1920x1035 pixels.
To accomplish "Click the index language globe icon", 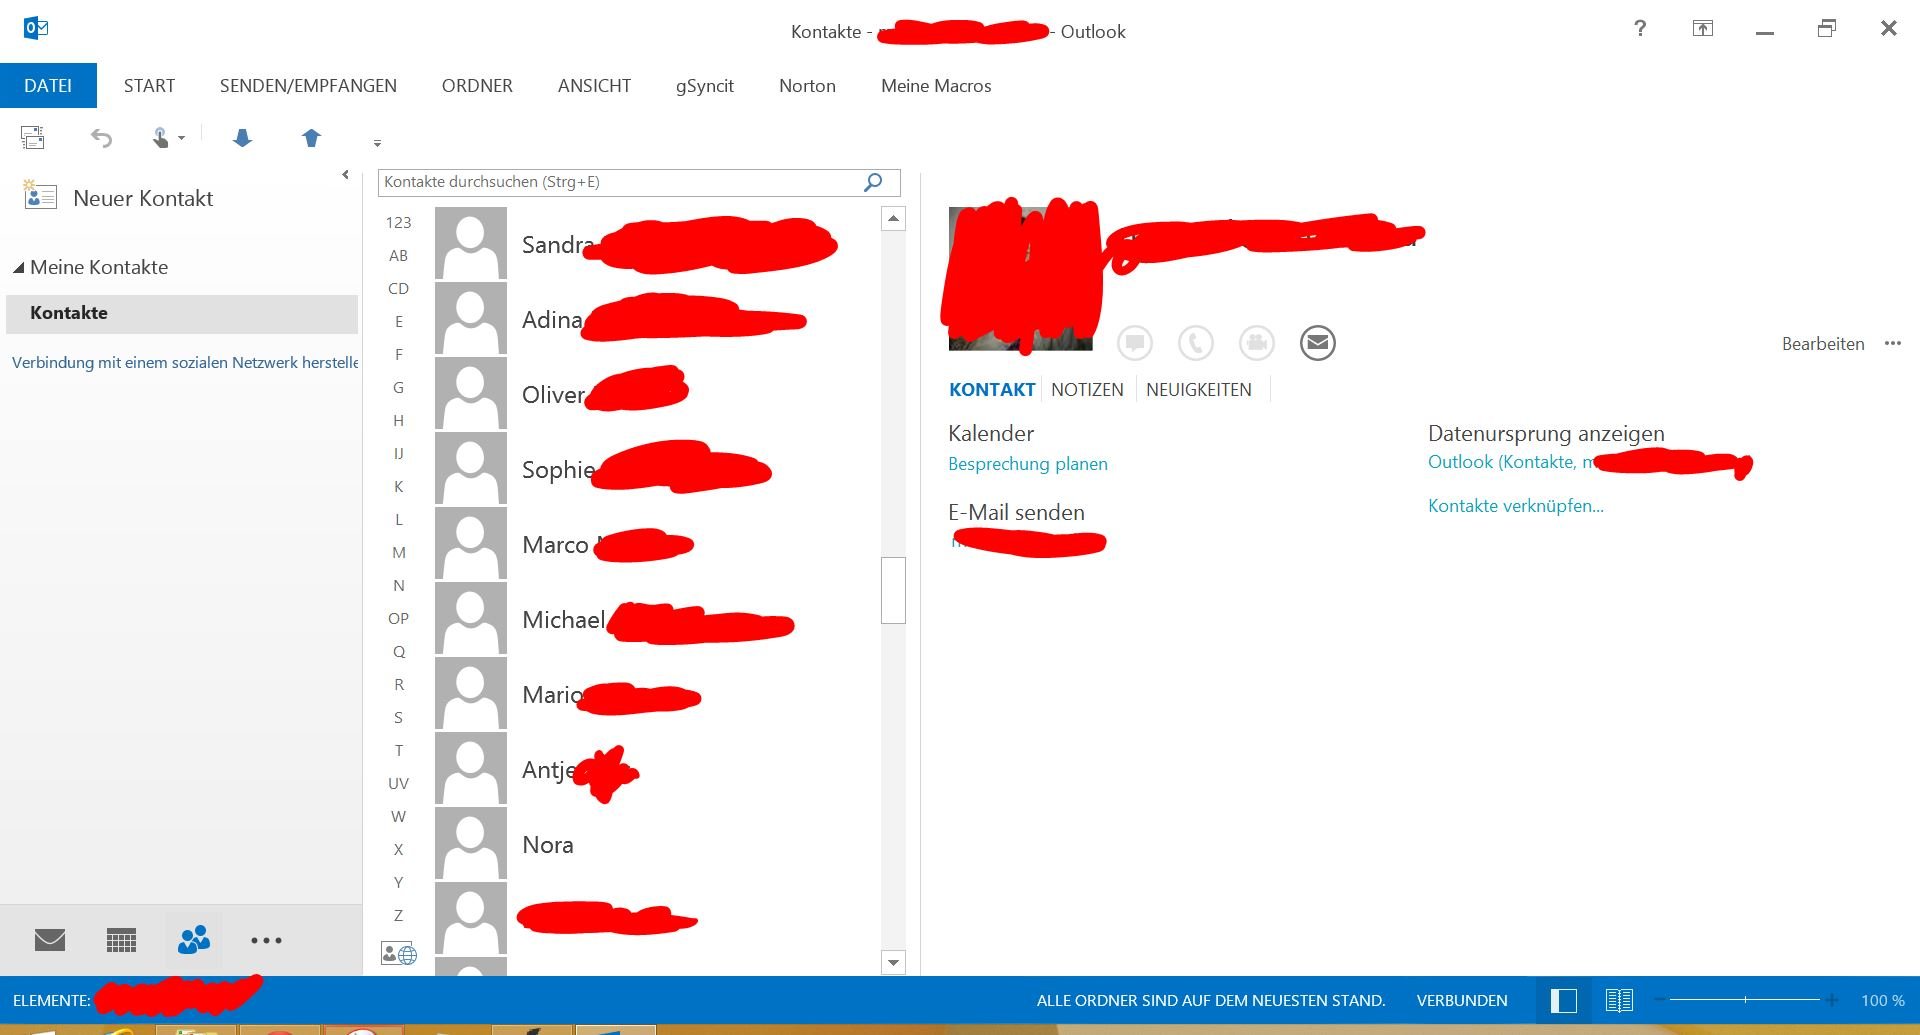I will 398,954.
